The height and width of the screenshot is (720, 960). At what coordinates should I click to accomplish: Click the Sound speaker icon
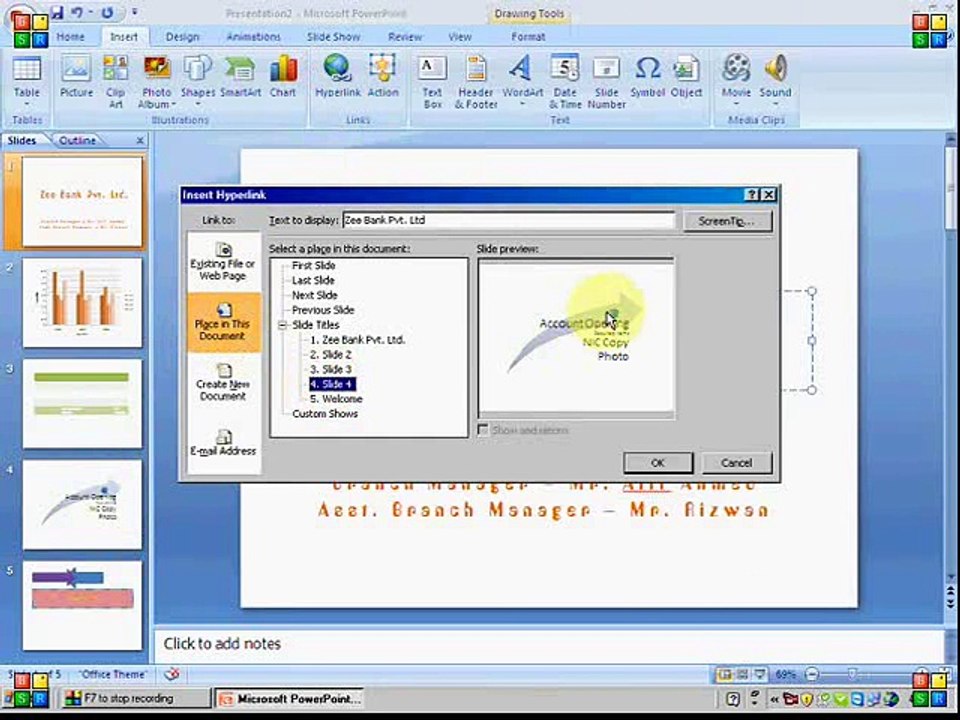tap(776, 68)
